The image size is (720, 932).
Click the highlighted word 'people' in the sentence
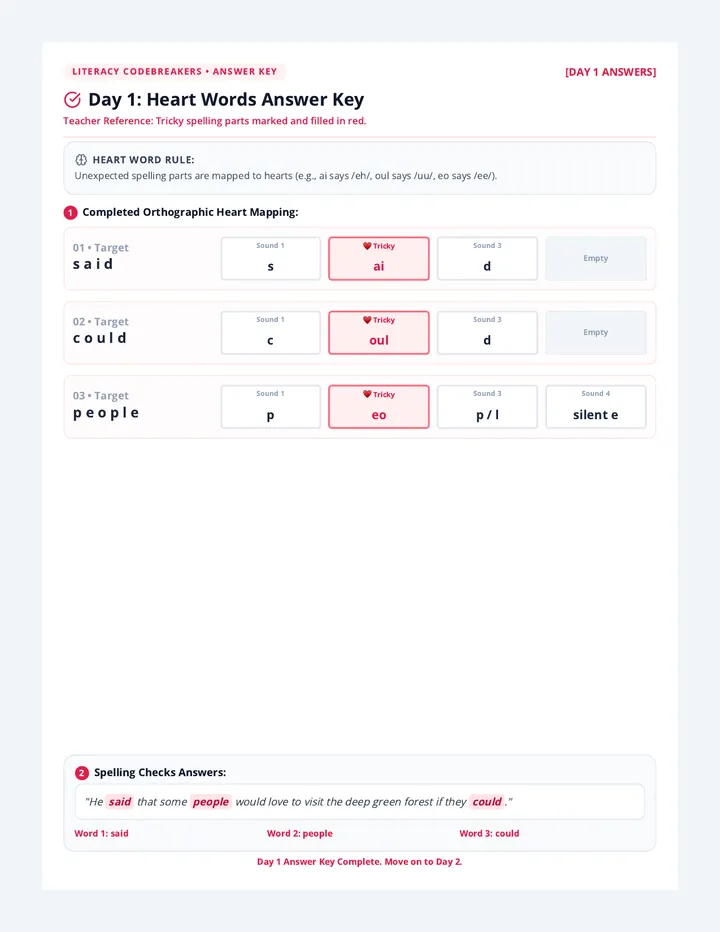click(x=211, y=802)
